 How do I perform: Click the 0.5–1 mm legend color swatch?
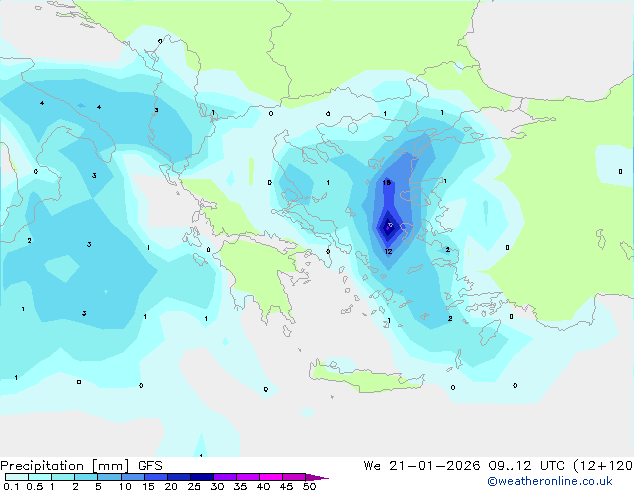pos(40,477)
